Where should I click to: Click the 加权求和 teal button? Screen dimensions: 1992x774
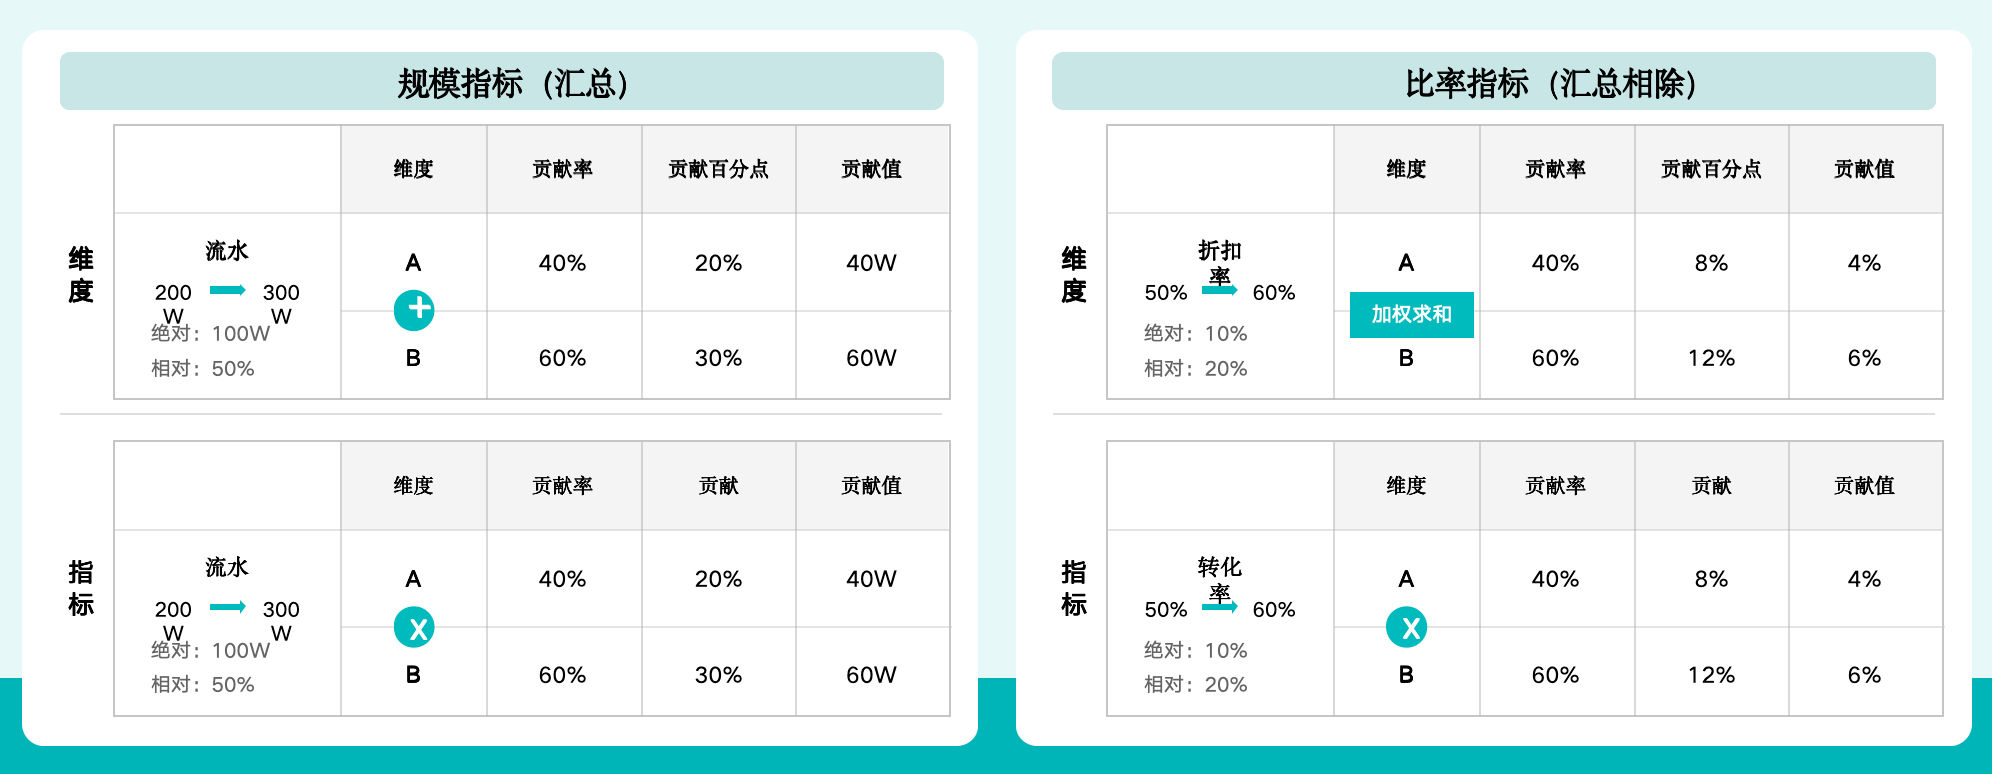(x=1412, y=315)
